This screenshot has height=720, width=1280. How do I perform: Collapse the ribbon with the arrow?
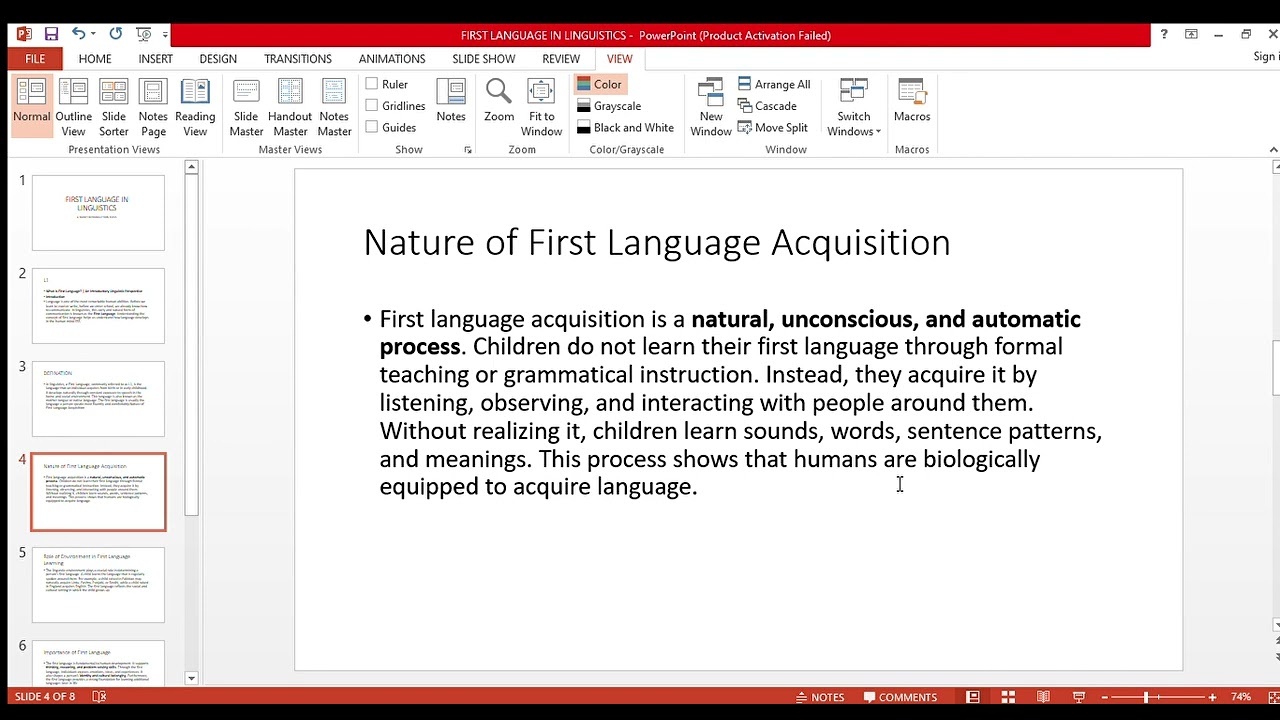click(1273, 150)
